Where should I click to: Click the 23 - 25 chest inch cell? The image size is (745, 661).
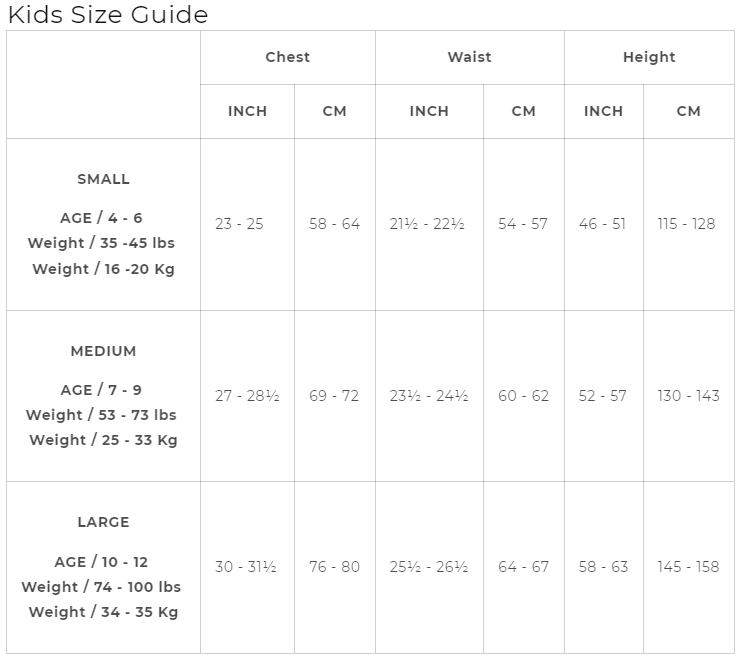pyautogui.click(x=239, y=224)
